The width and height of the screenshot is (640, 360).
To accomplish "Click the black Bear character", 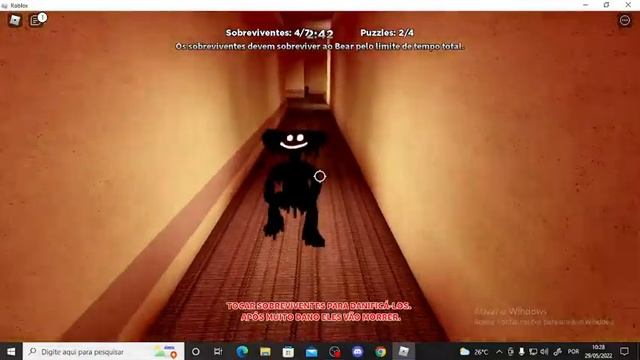I will point(294,187).
